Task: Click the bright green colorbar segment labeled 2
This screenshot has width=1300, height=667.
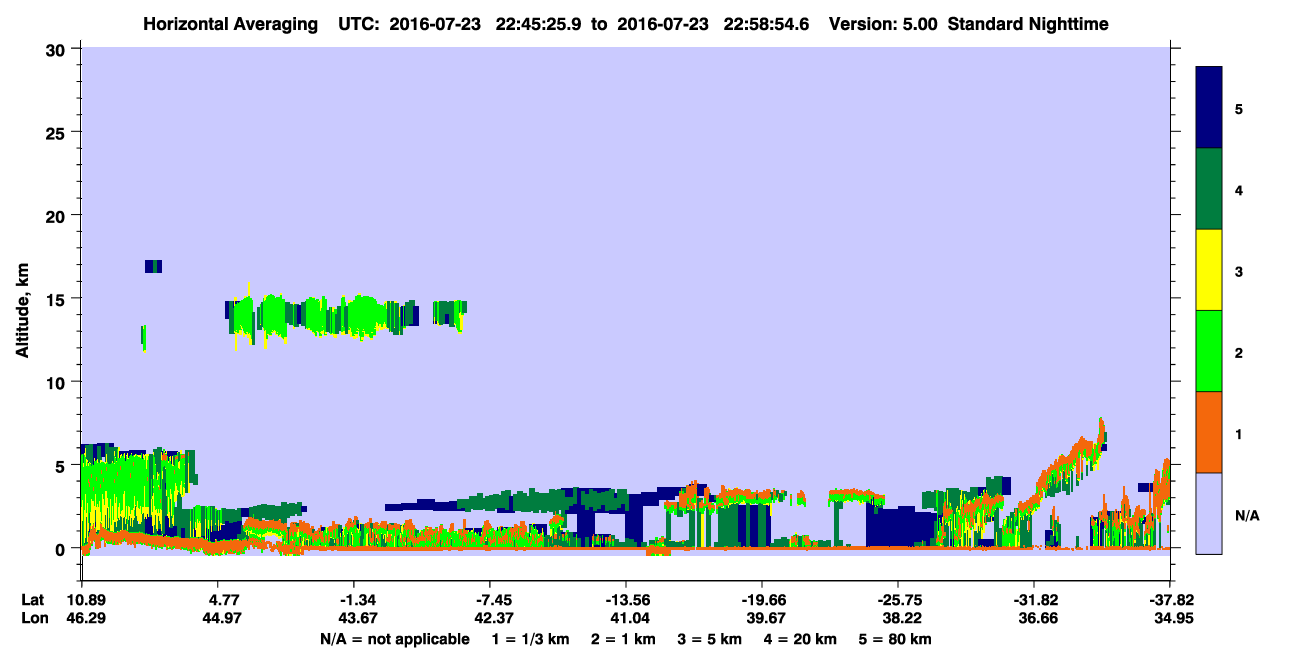Action: pos(1209,351)
